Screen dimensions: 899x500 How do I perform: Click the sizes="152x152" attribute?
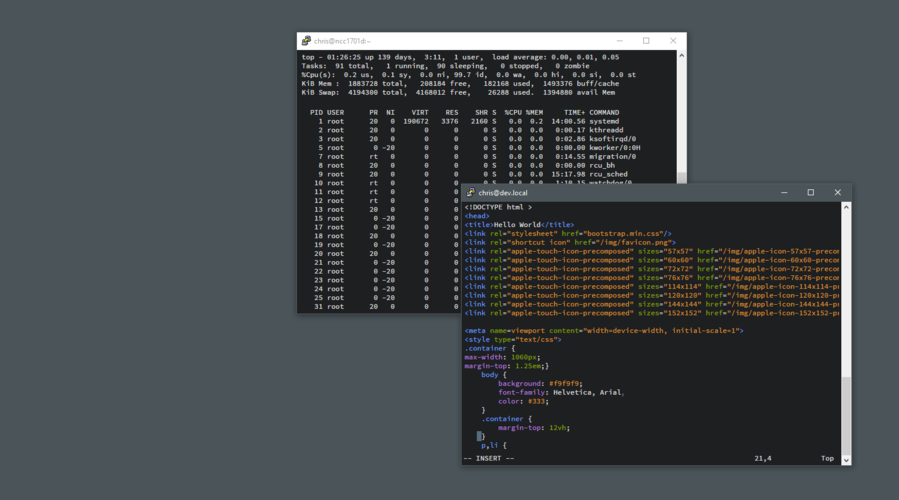(x=670, y=313)
